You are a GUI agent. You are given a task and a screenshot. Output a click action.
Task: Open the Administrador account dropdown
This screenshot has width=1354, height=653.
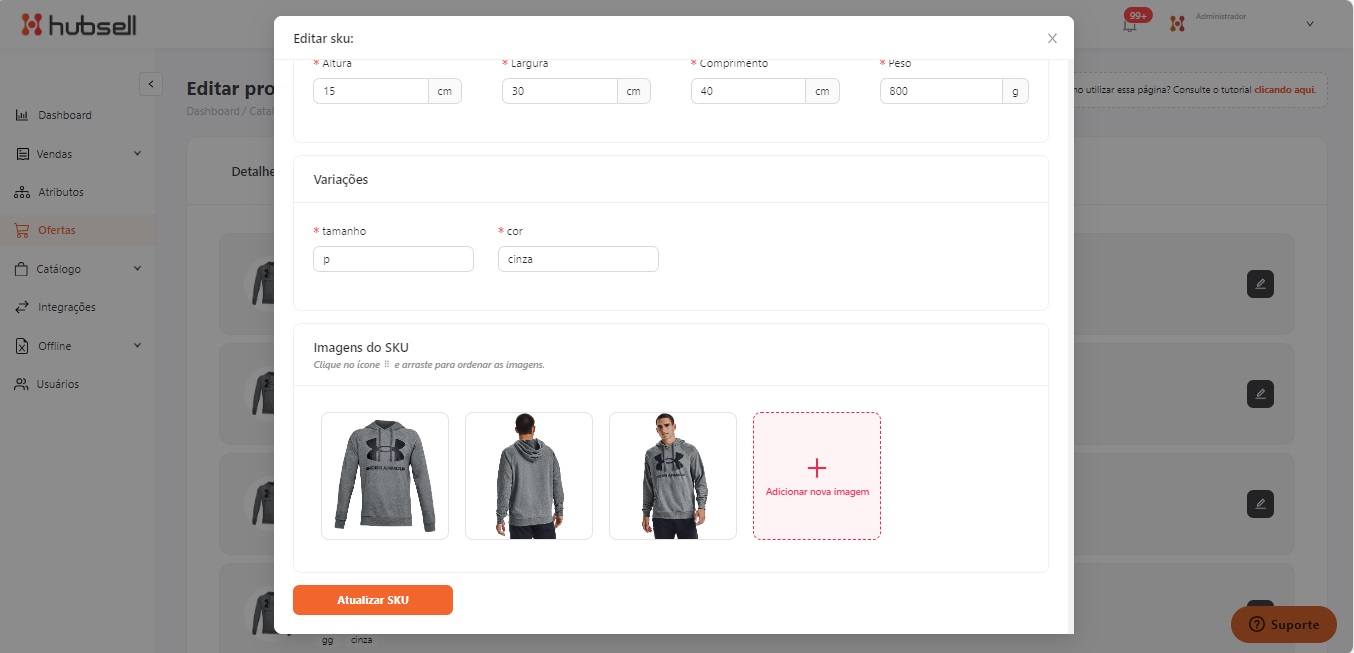click(1309, 24)
